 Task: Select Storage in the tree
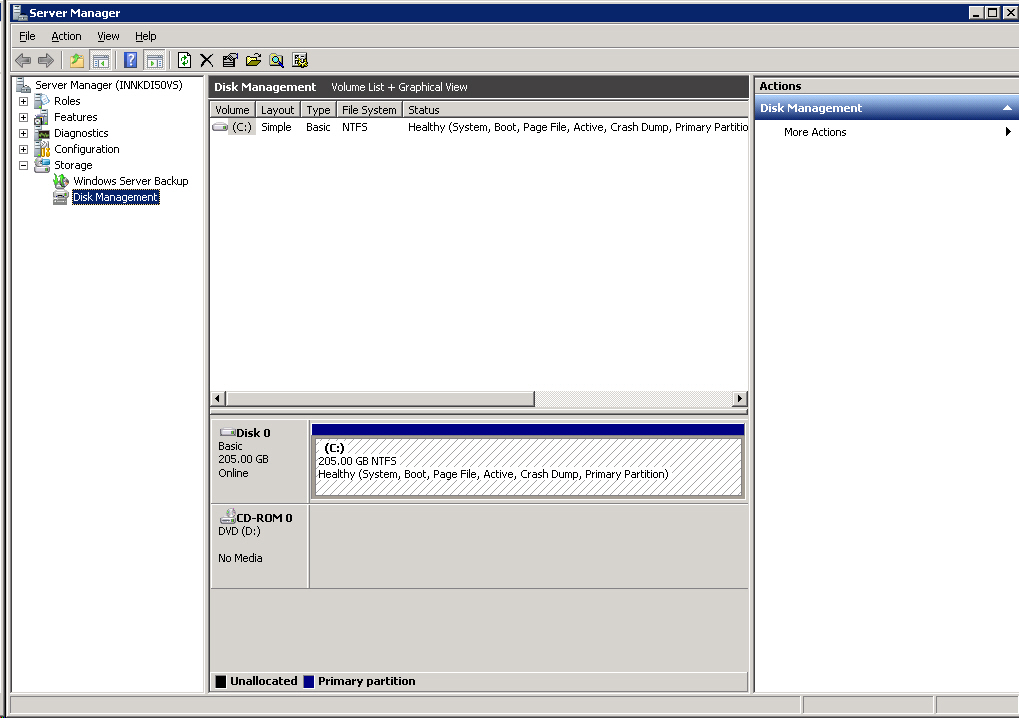click(73, 166)
